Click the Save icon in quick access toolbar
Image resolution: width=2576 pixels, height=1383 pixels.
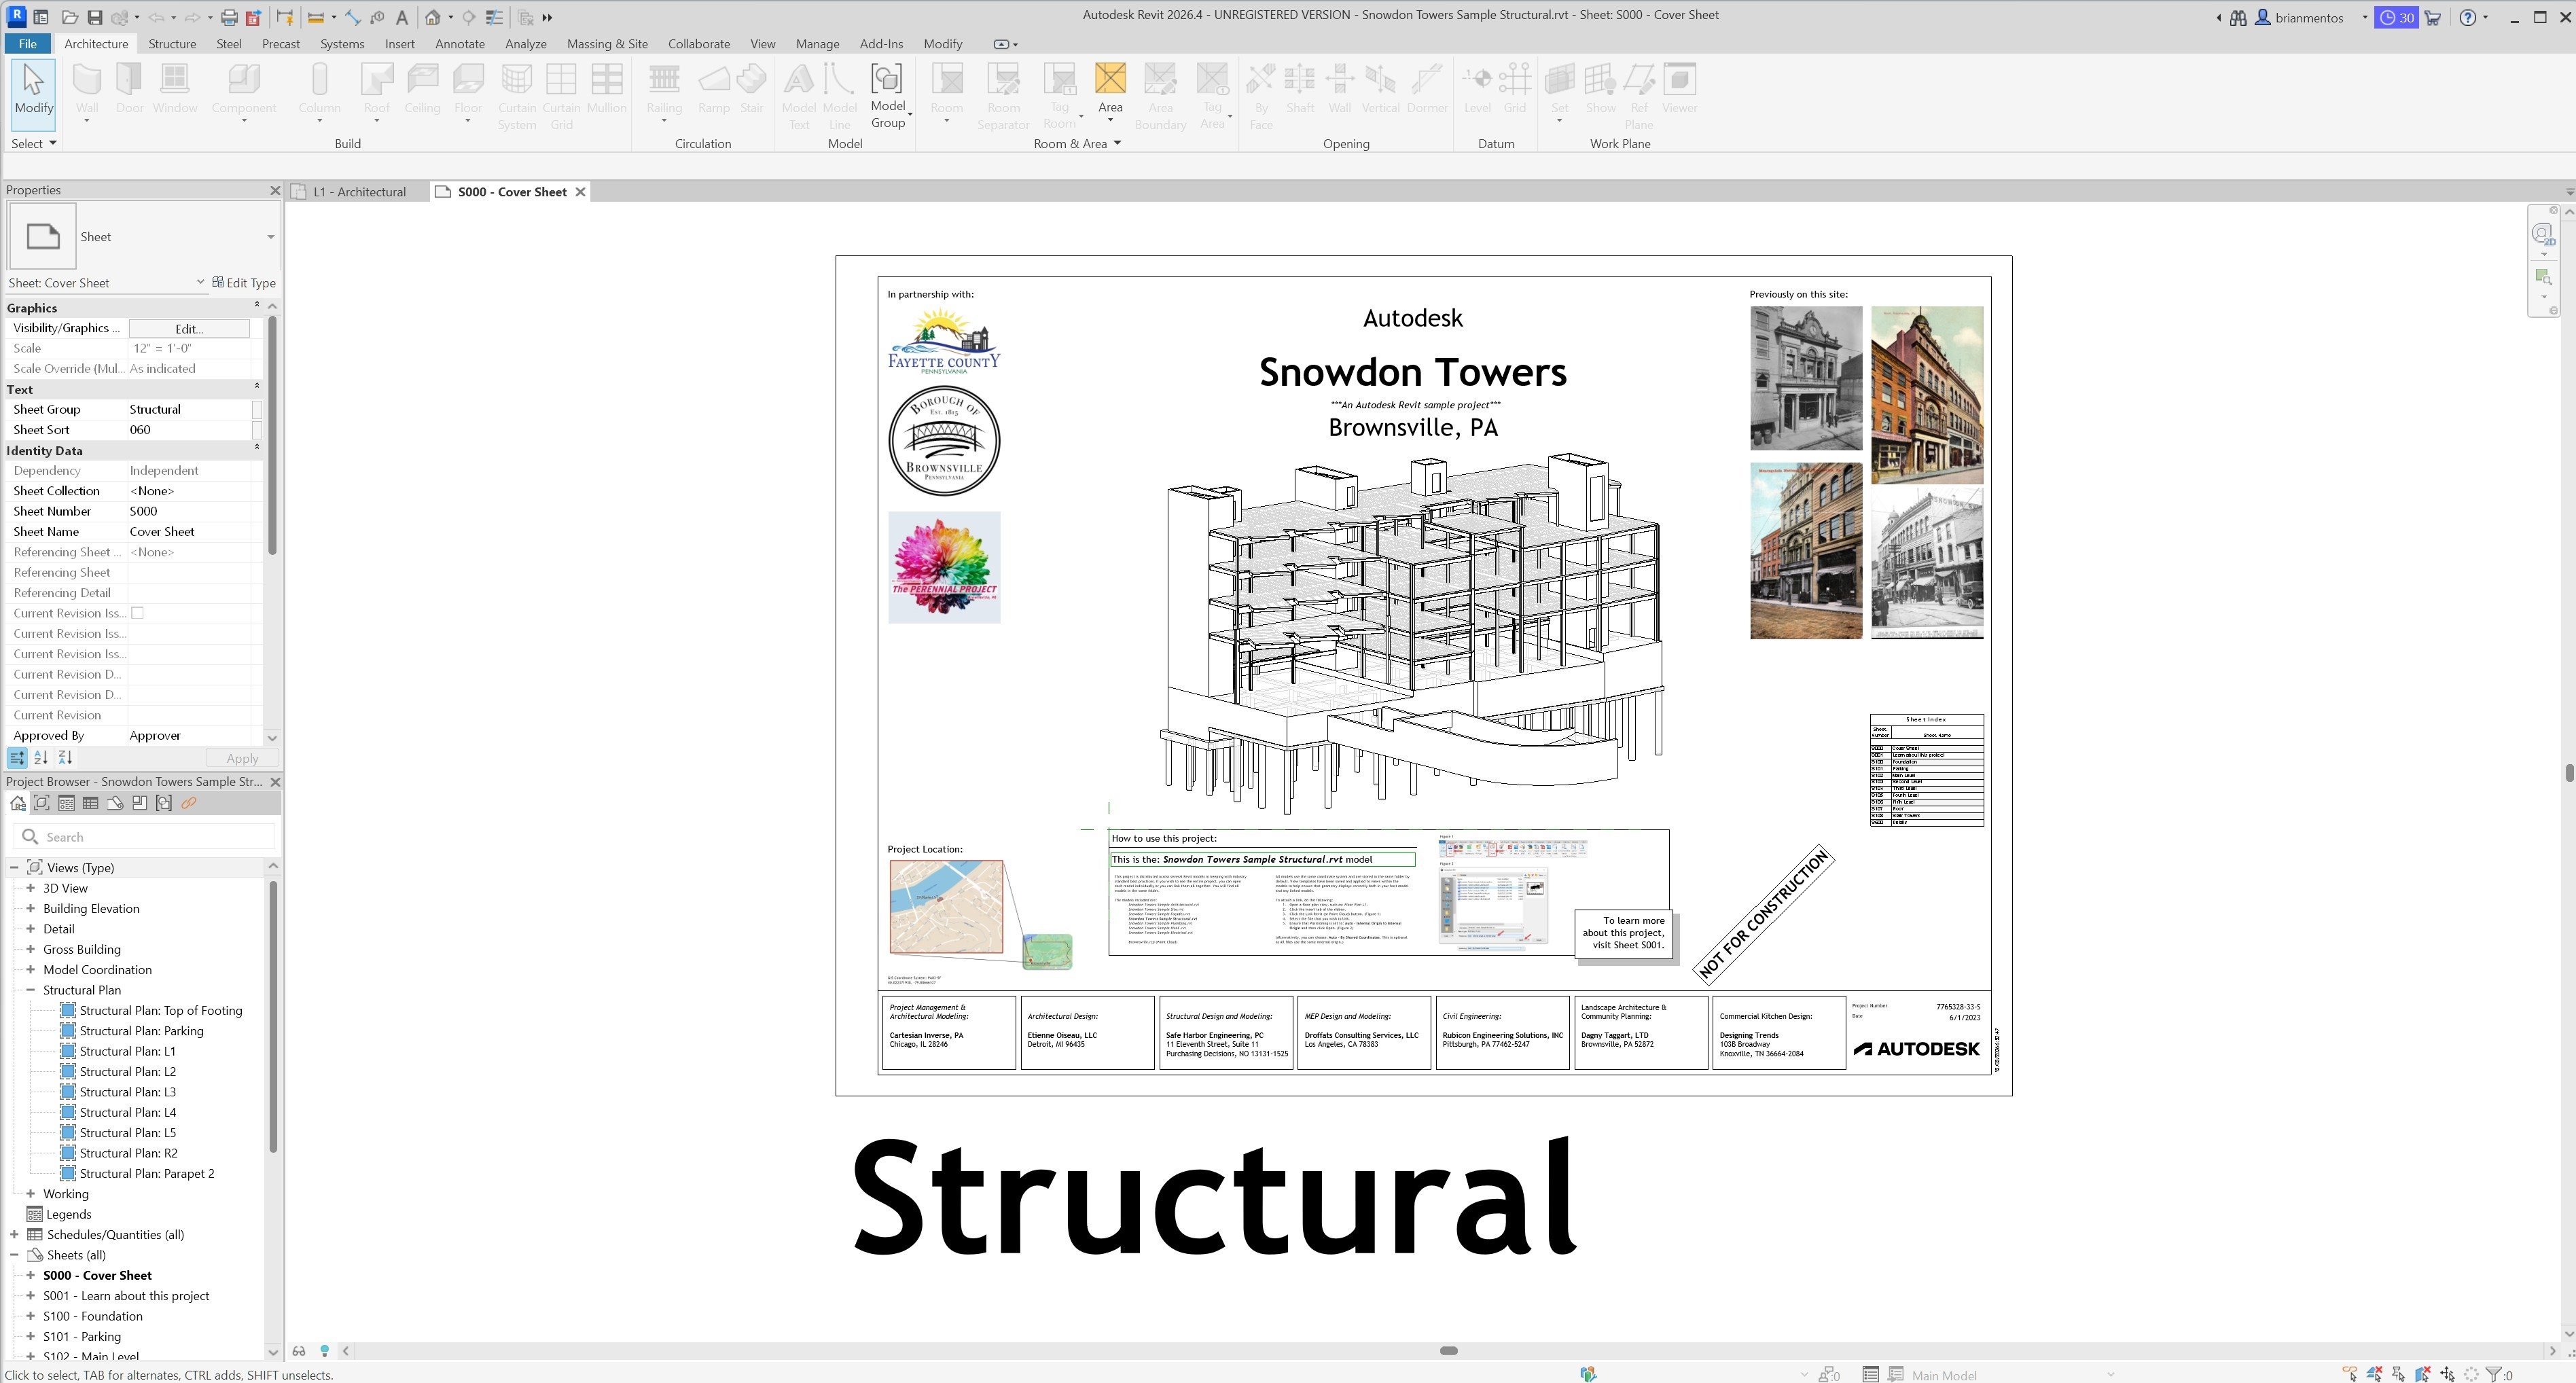[94, 17]
